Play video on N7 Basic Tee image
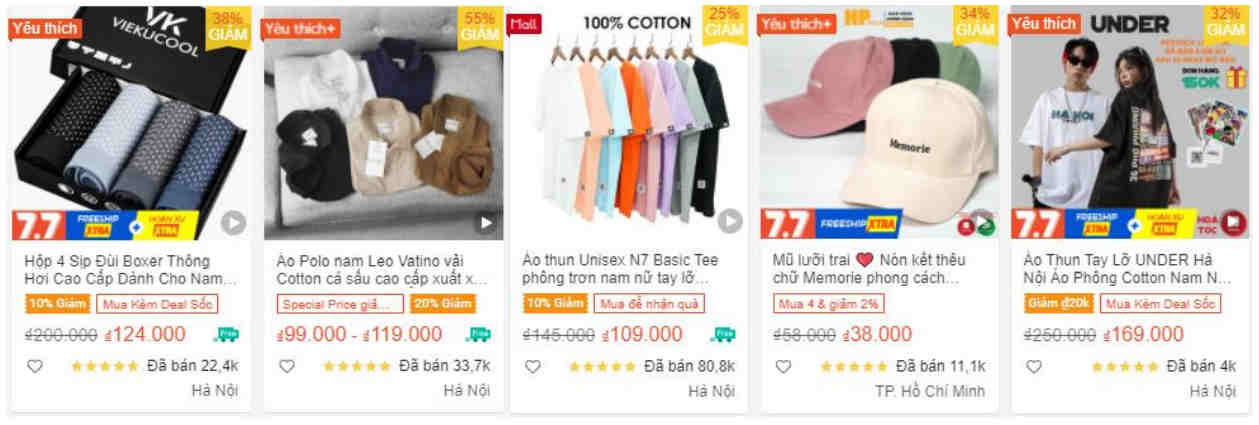This screenshot has width=1259, height=425. pyautogui.click(x=730, y=221)
